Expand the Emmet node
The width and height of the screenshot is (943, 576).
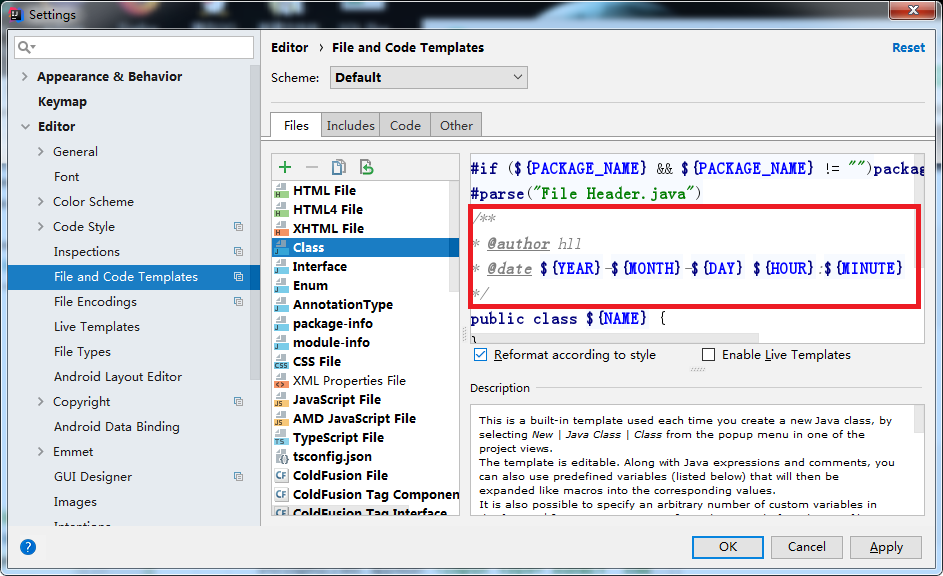41,452
